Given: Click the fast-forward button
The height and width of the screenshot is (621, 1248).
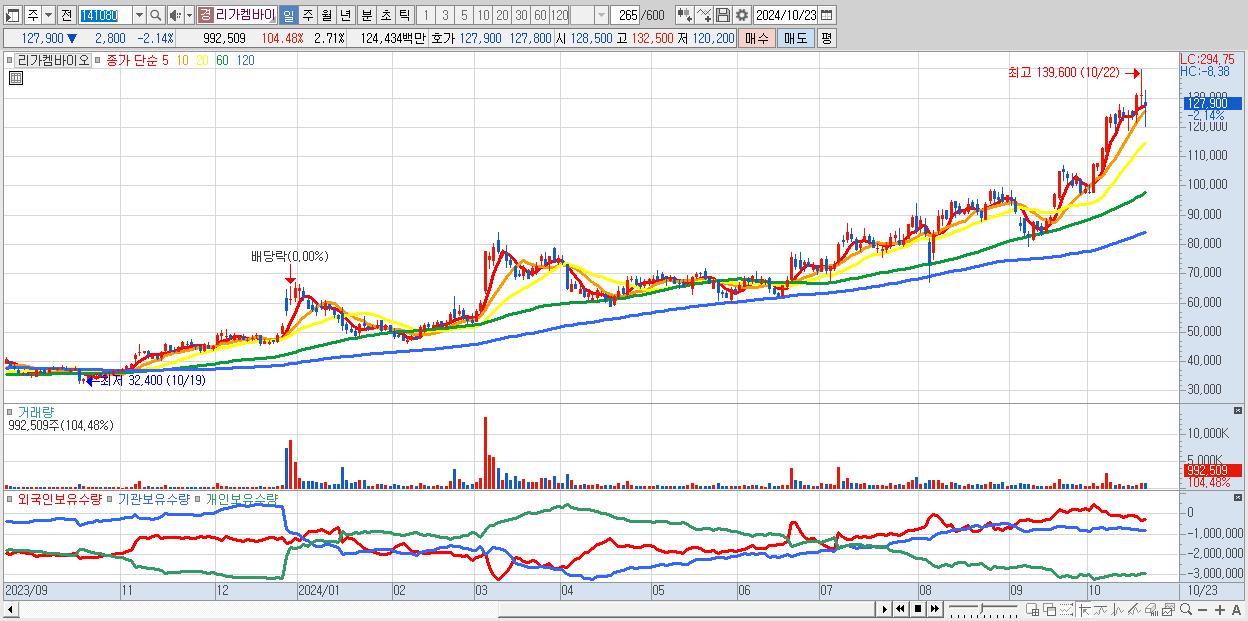Looking at the screenshot, I should (935, 609).
